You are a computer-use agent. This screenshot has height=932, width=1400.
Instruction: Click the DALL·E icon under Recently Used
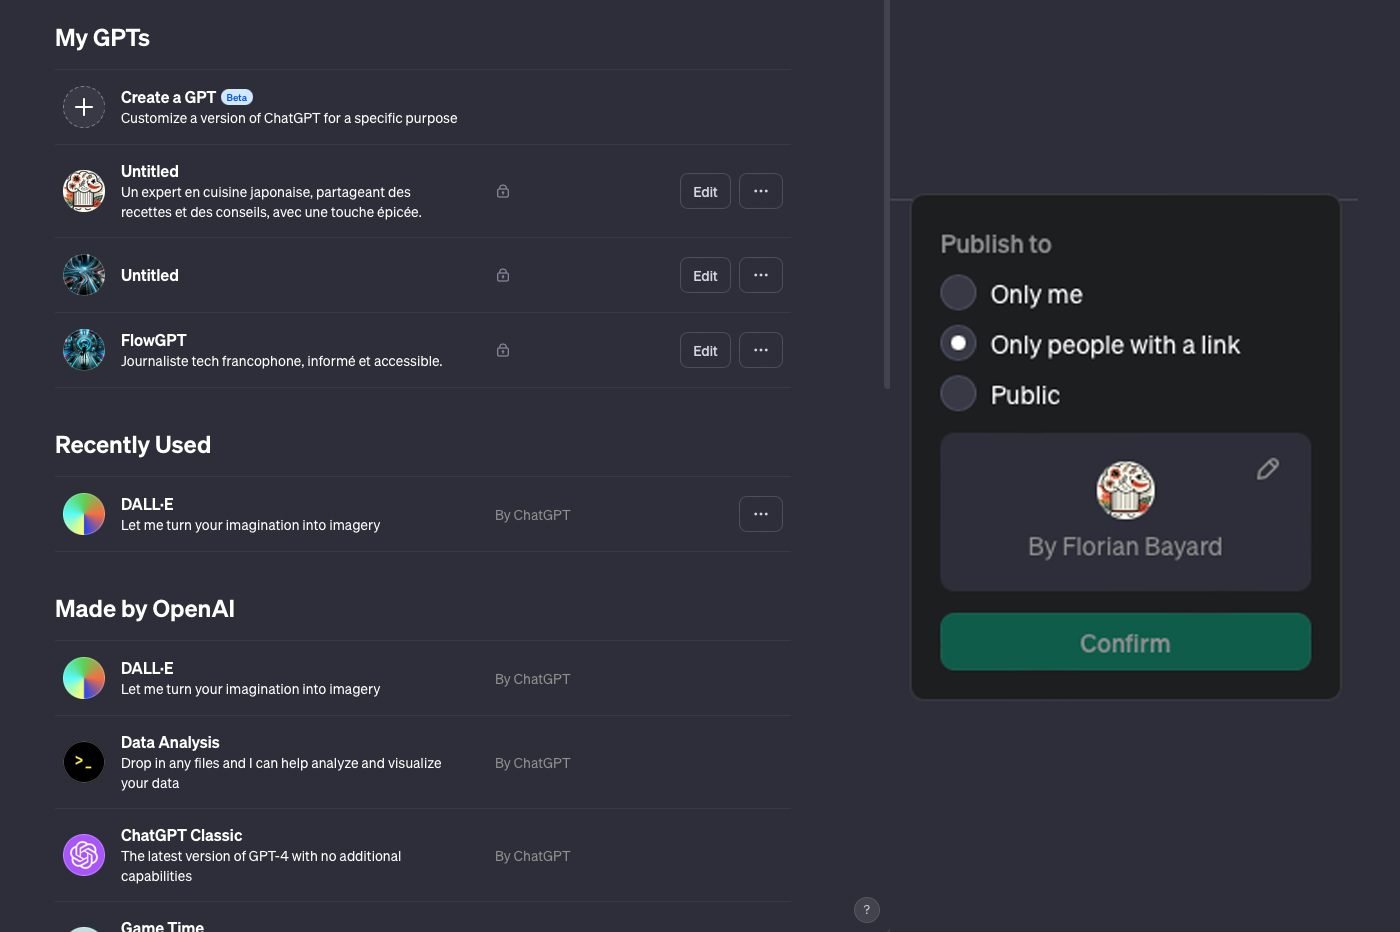(84, 514)
